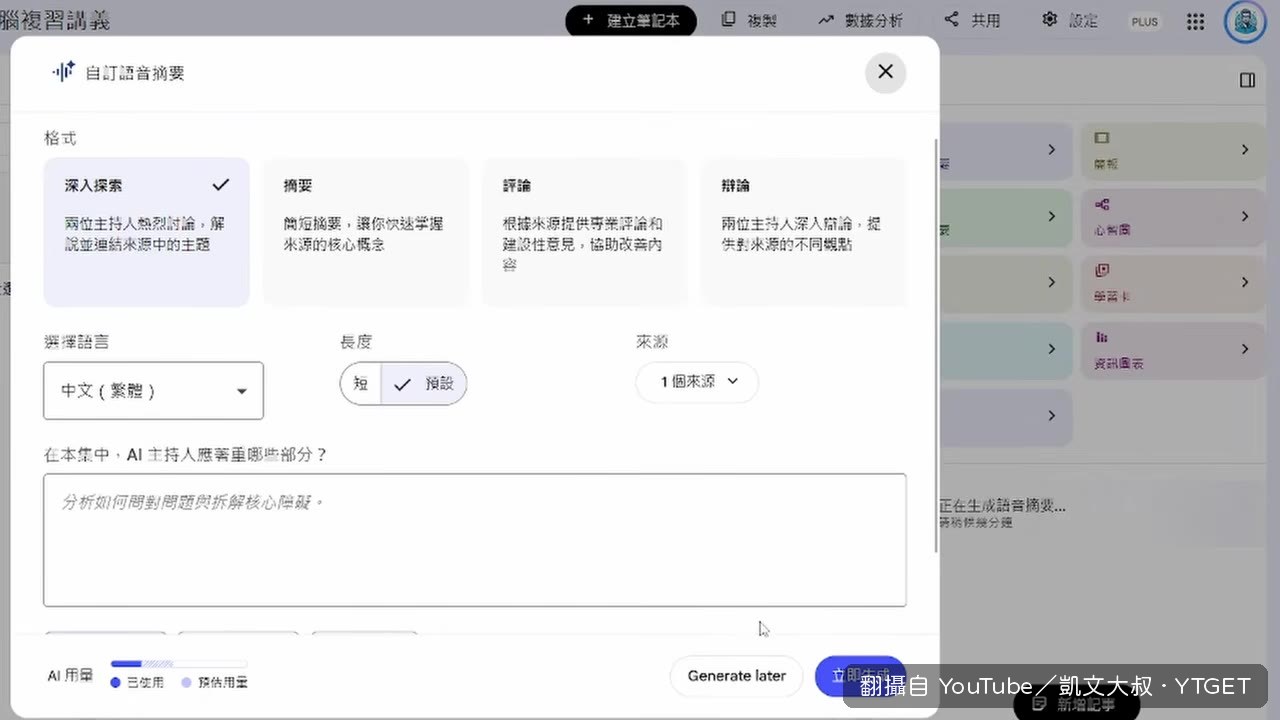The image size is (1280, 720).
Task: Focus the AI host focus text area
Action: [x=475, y=540]
